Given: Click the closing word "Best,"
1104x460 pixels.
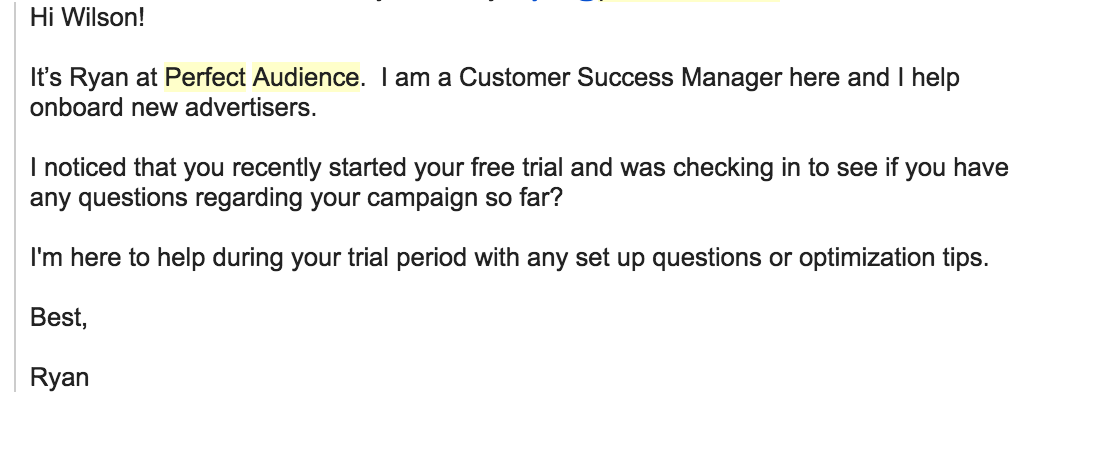Looking at the screenshot, I should pos(58,318).
